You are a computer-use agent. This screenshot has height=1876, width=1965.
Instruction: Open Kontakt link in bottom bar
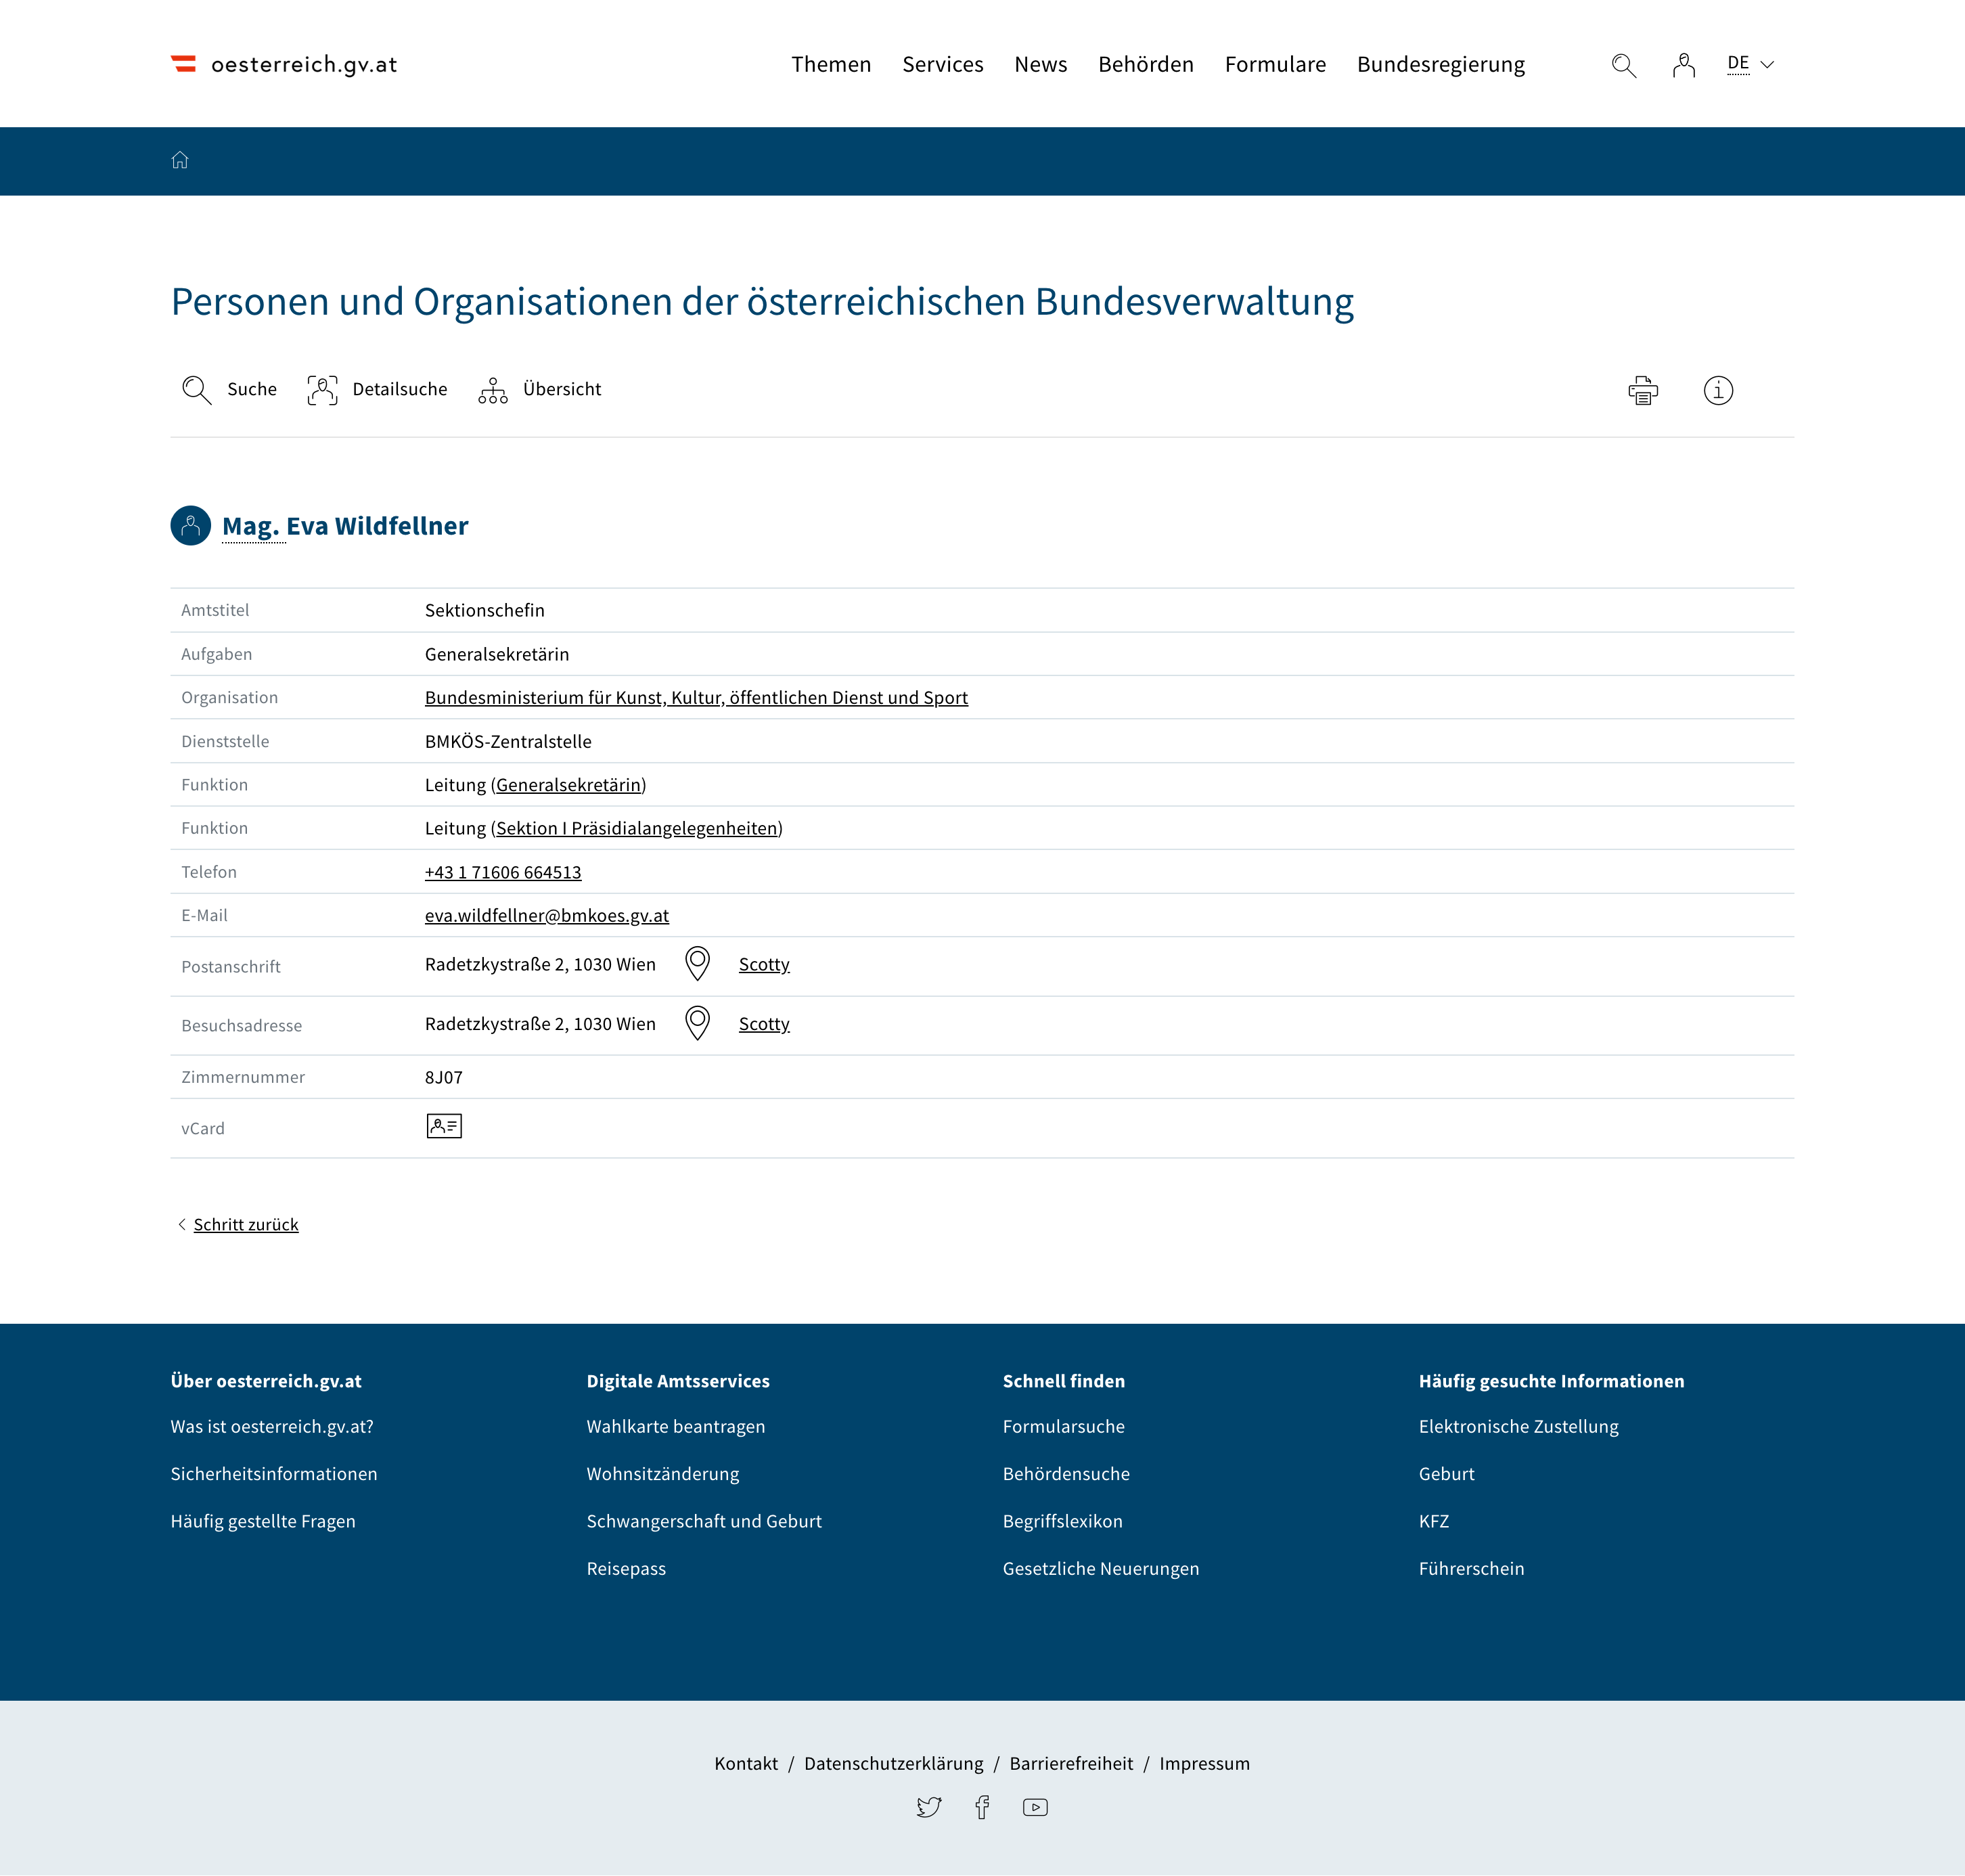[746, 1763]
